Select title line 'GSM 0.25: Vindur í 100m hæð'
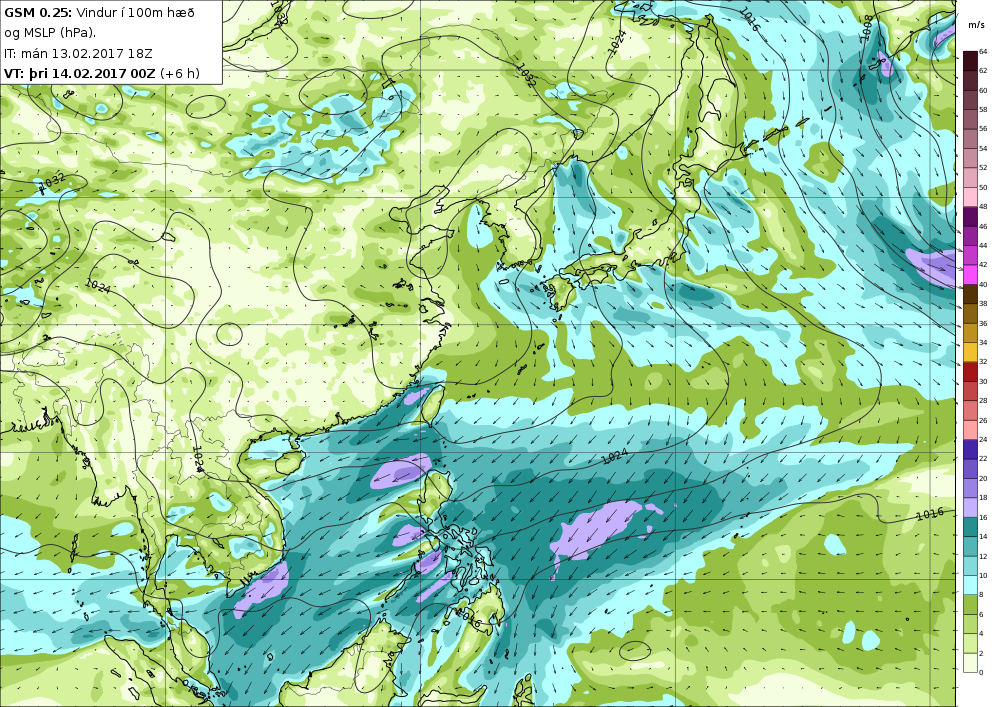Viewport: 1000px width, 707px height. [99, 13]
